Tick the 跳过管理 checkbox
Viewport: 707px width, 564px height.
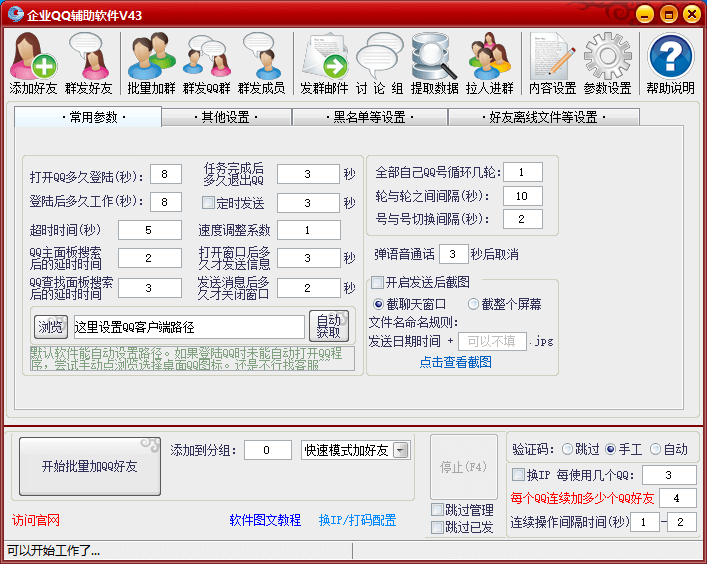(437, 510)
